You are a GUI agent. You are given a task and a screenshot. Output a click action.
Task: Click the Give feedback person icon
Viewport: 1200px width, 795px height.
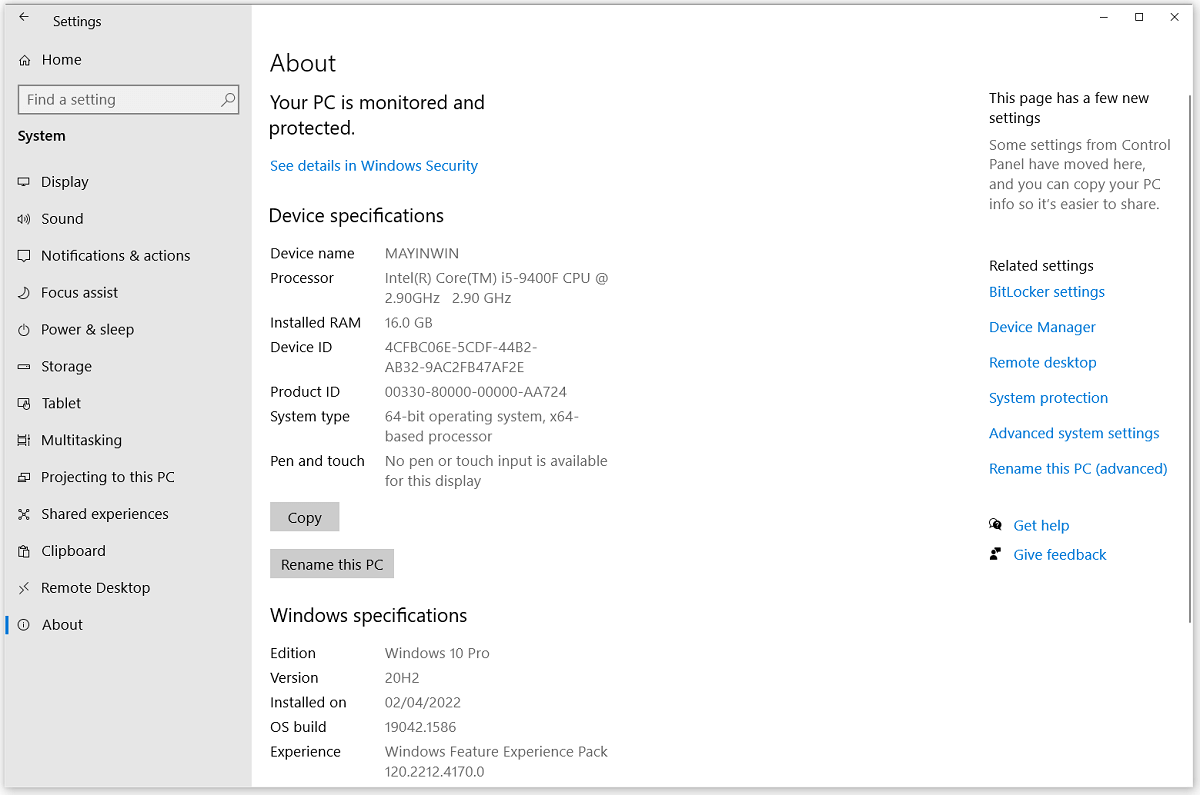coord(995,554)
